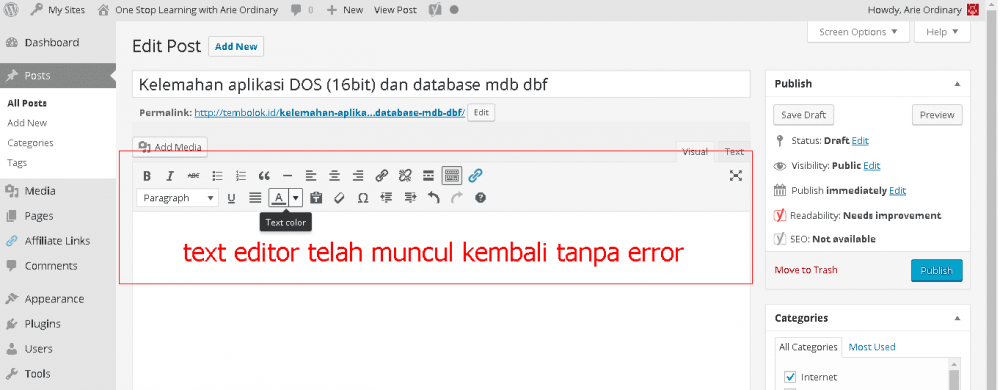
Task: Click the redo arrow icon
Action: 457,198
